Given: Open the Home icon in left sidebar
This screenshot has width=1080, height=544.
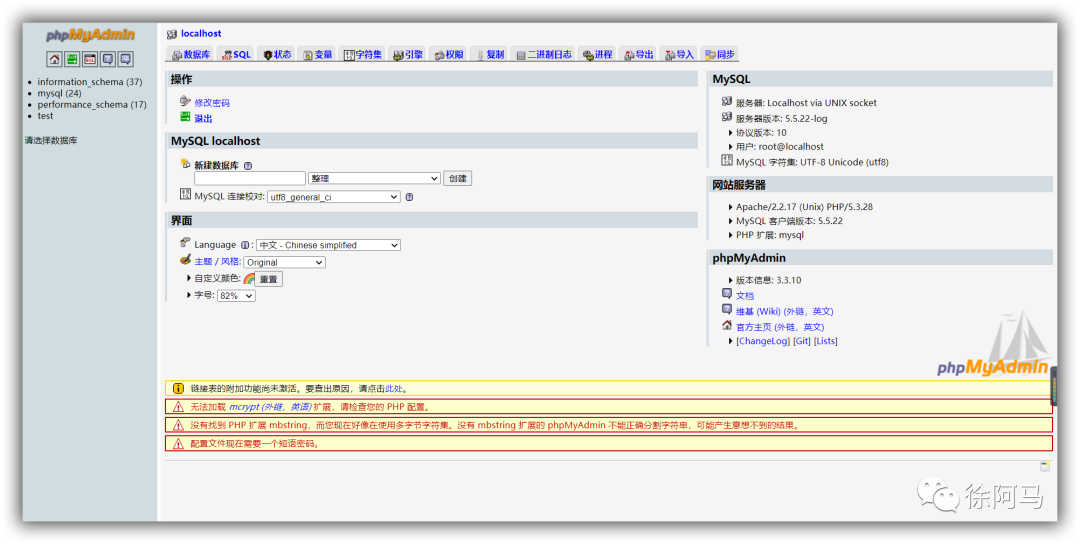Looking at the screenshot, I should [54, 59].
